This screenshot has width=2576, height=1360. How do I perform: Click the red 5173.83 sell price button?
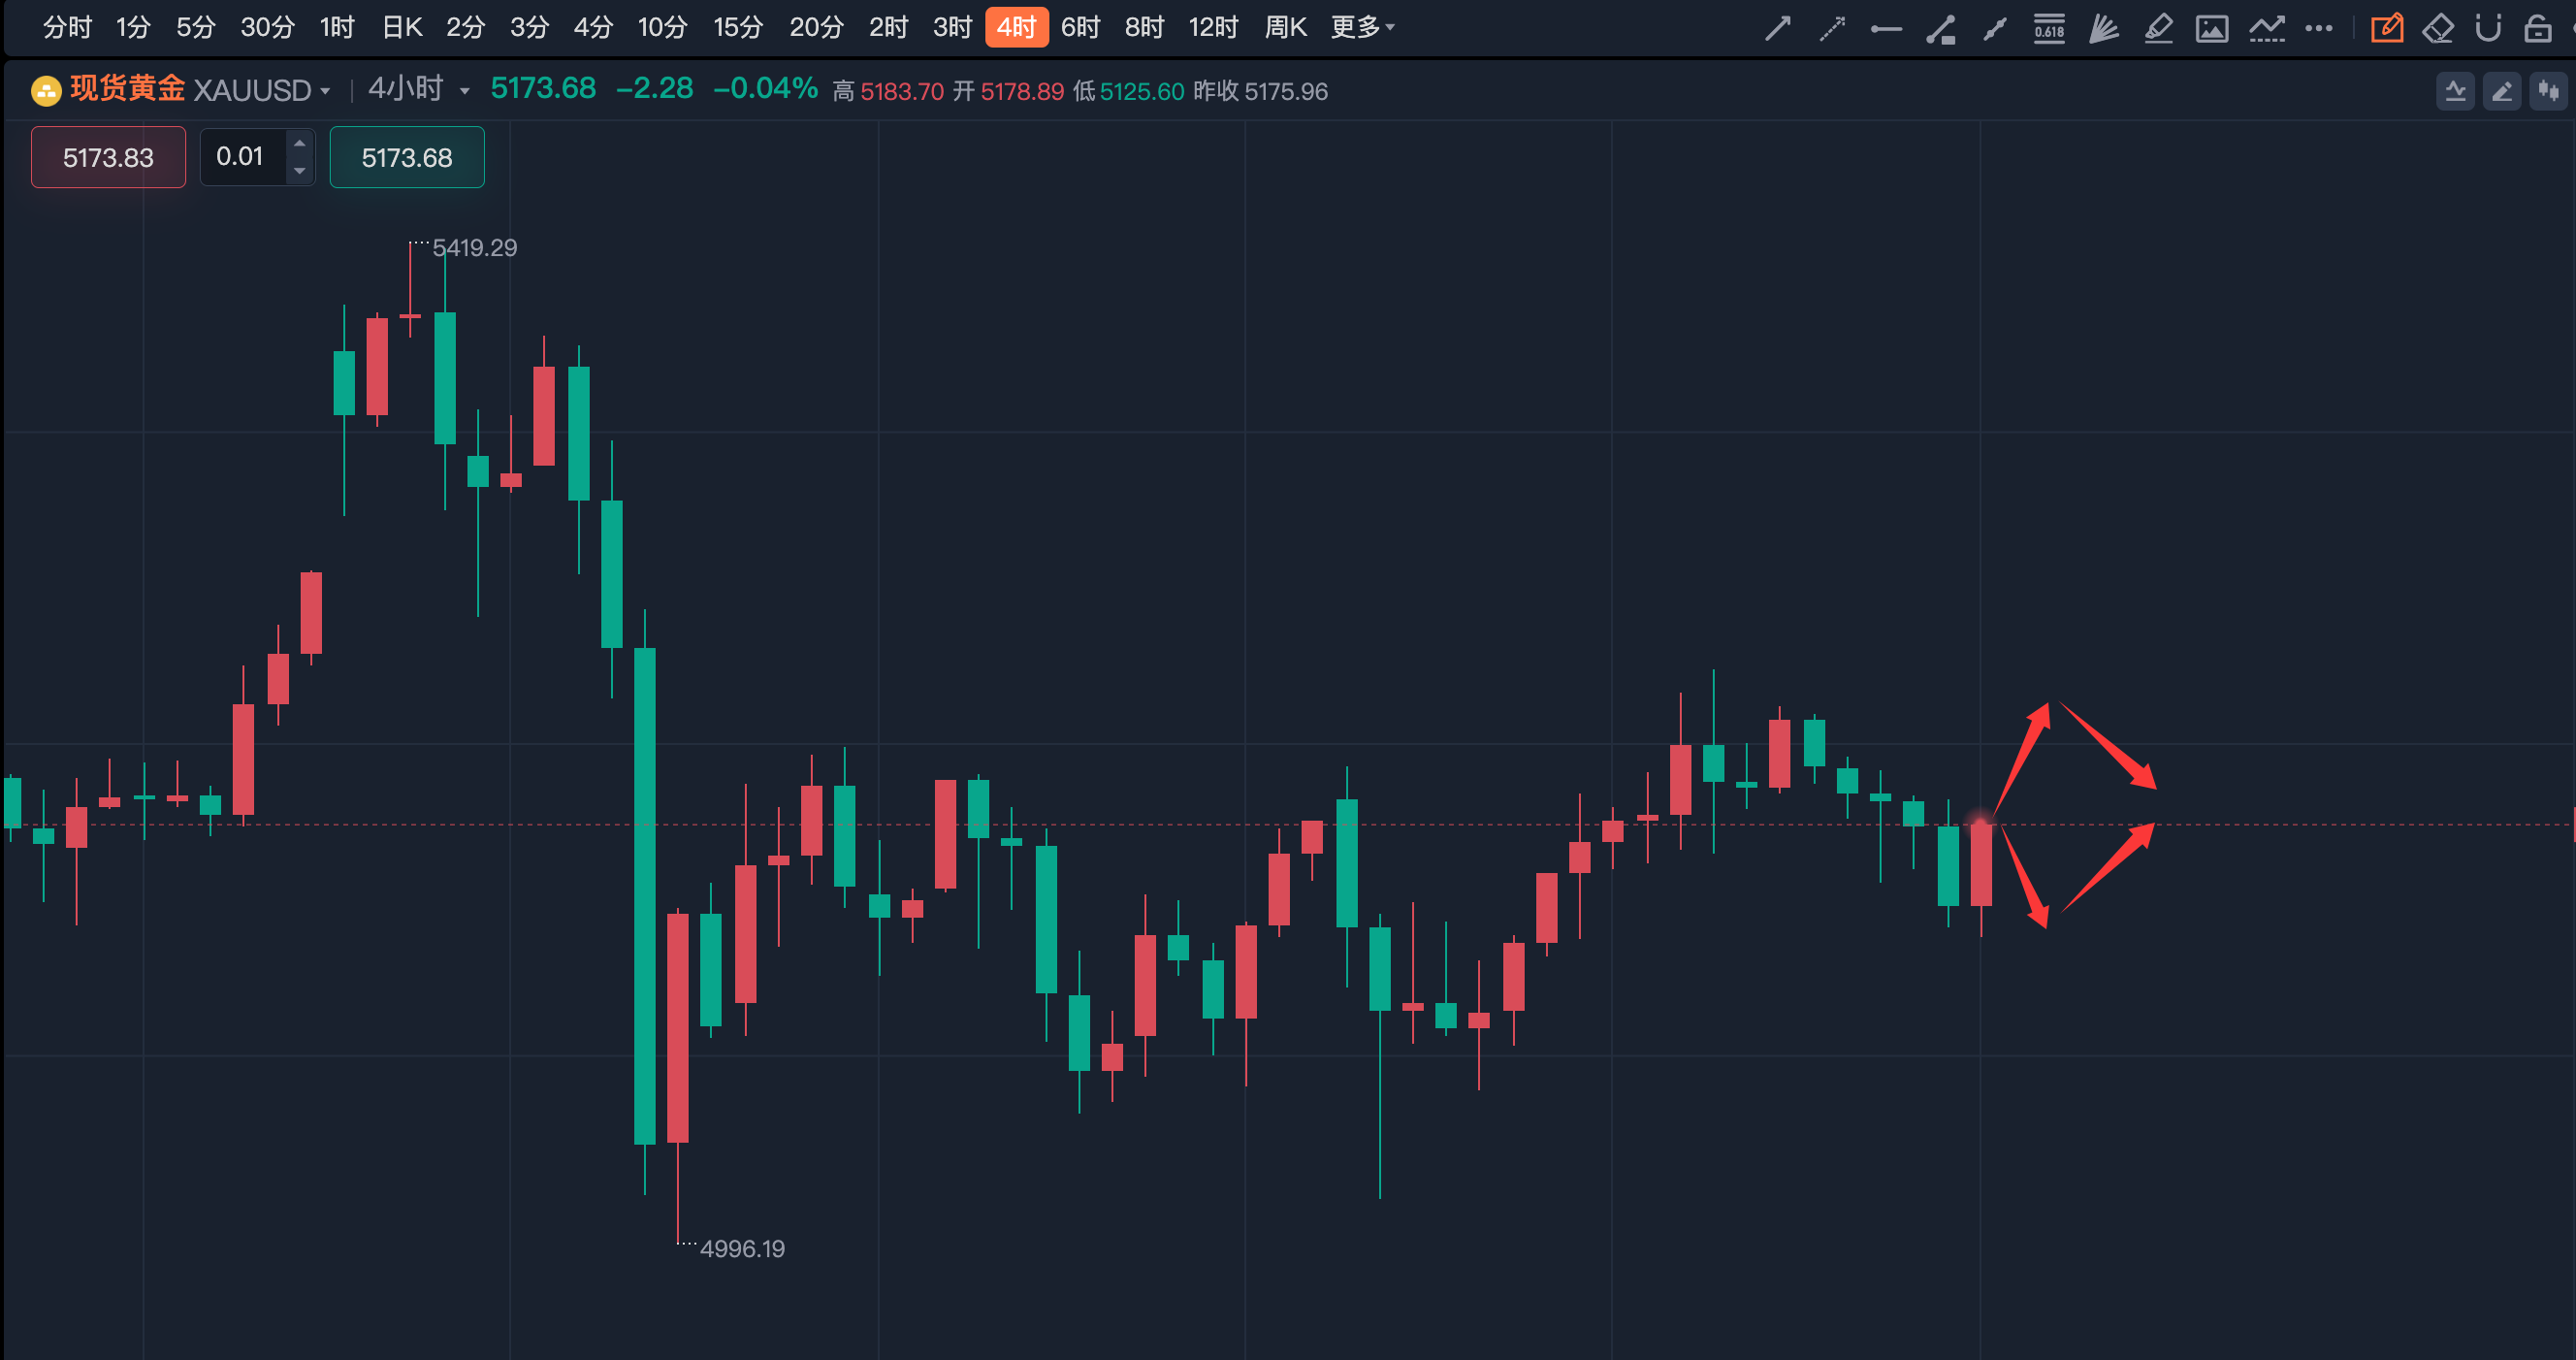(x=108, y=157)
